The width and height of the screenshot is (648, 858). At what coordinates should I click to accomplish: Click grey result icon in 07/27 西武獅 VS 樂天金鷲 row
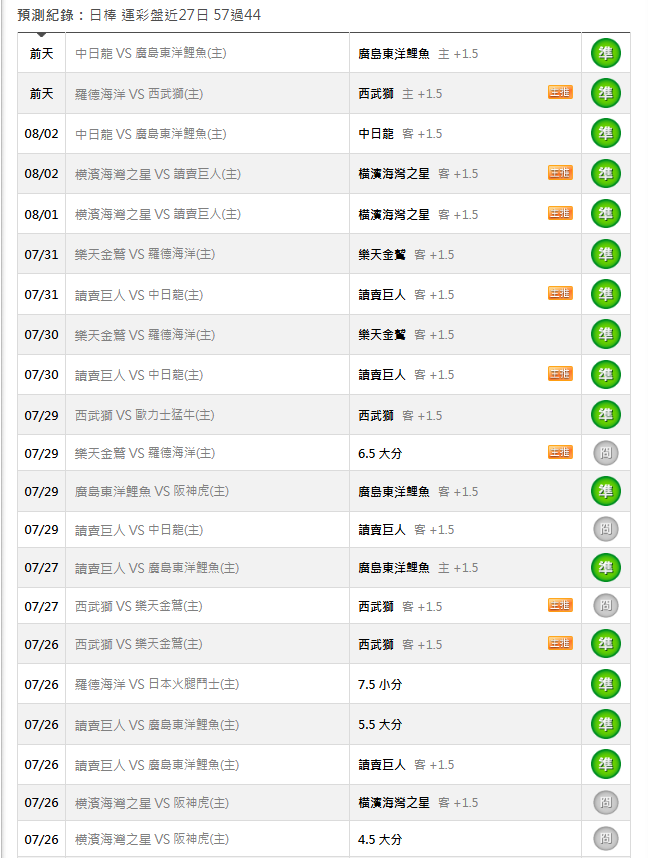(x=605, y=606)
